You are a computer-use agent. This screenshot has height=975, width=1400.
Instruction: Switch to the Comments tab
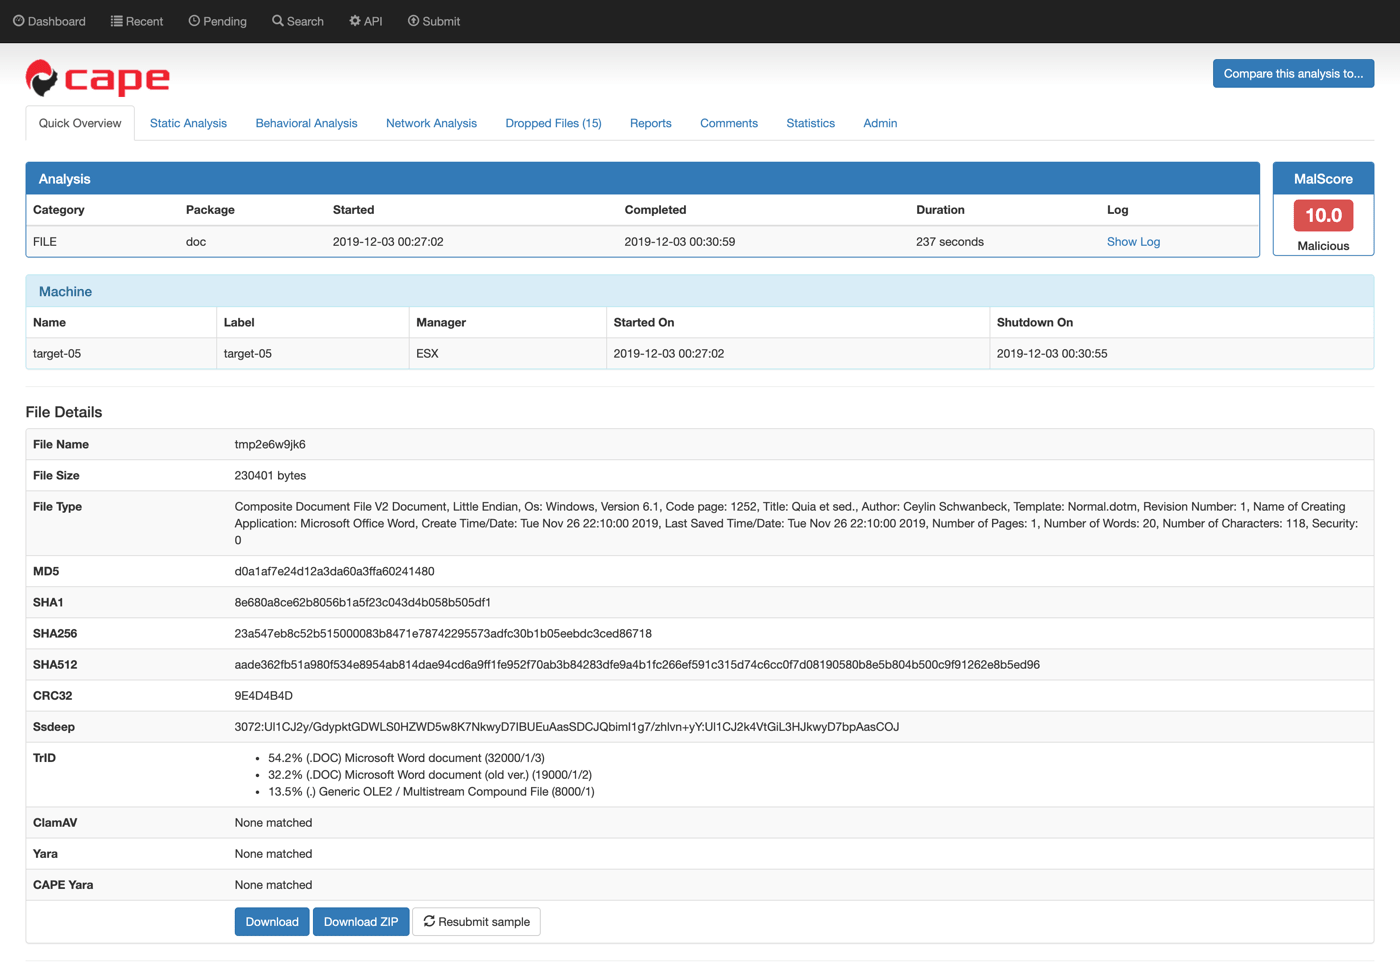pos(728,123)
